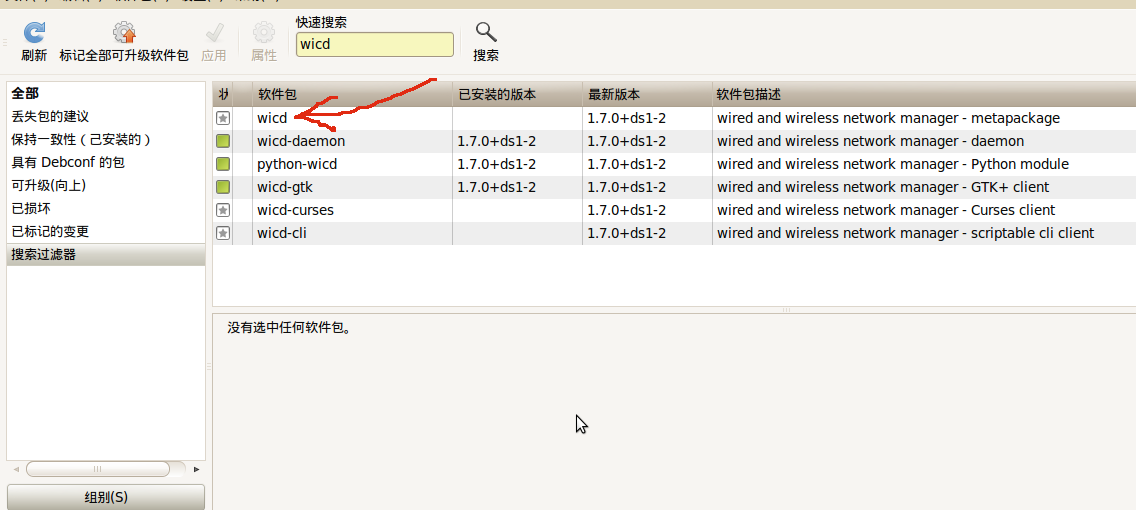
Task: Click the Search (搜索) magnifier icon
Action: pos(485,32)
